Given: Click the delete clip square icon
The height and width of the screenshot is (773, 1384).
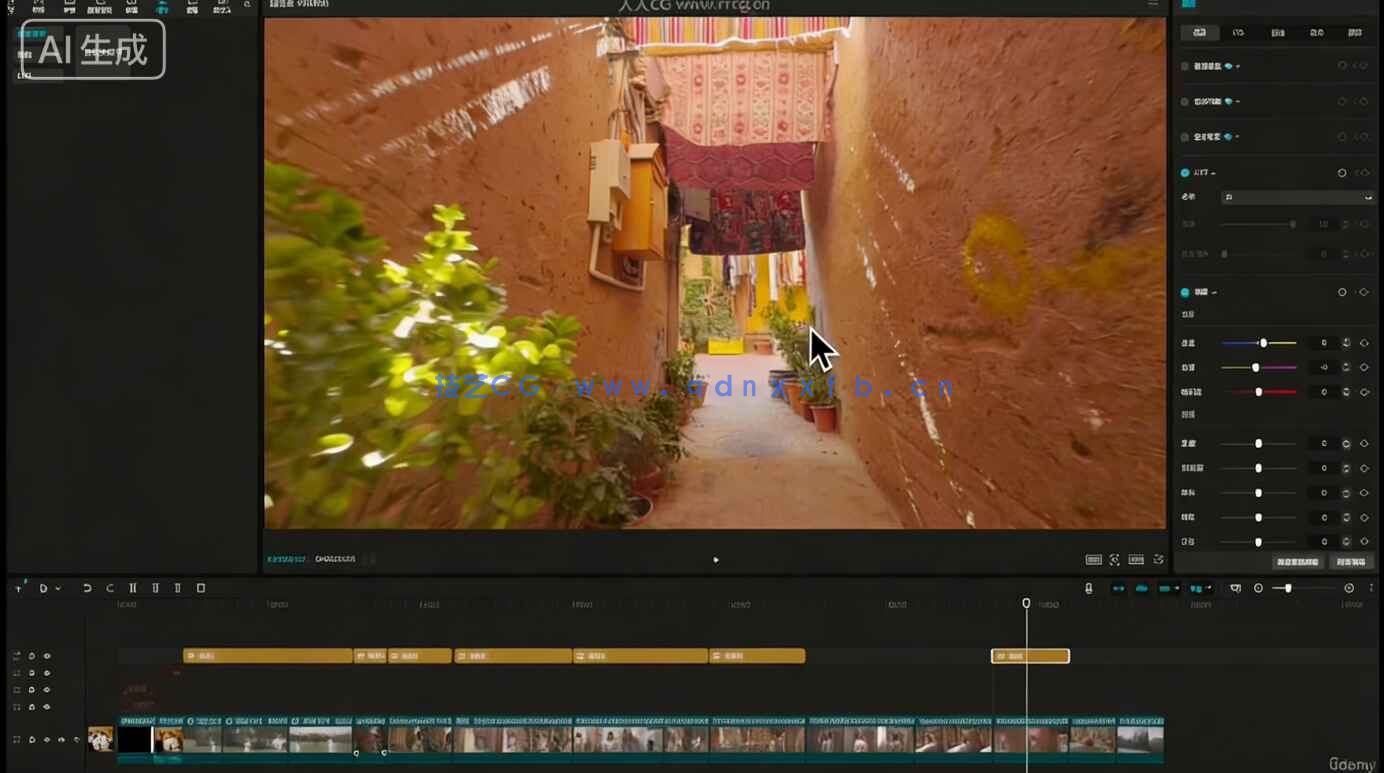Looking at the screenshot, I should click(x=201, y=588).
